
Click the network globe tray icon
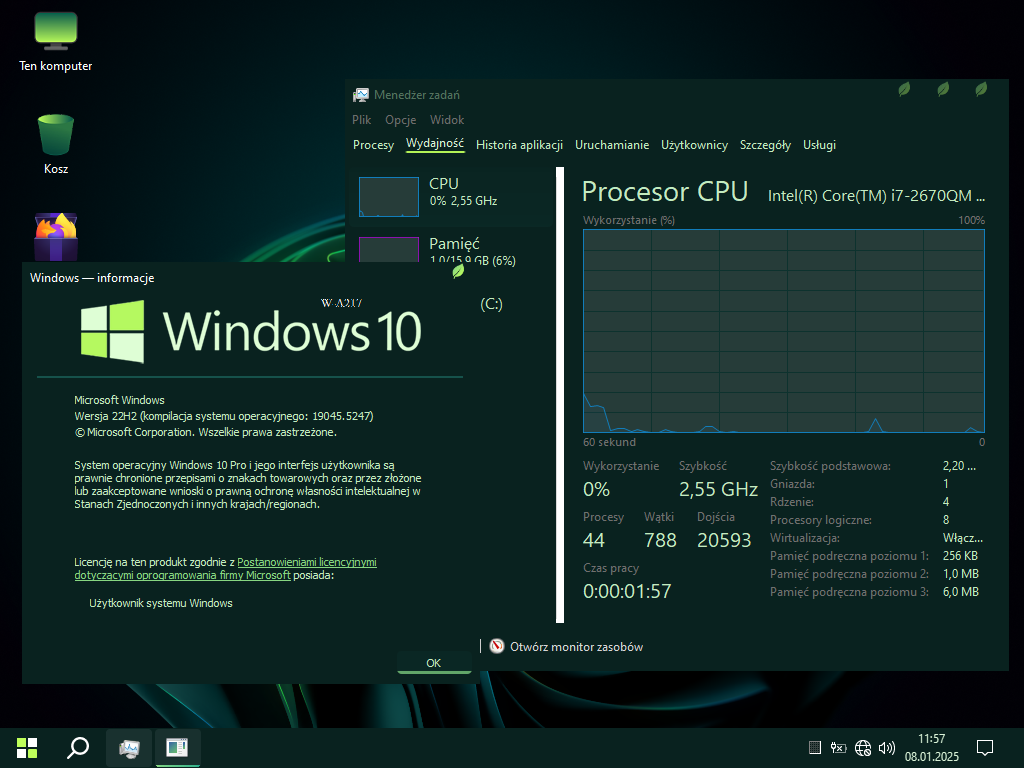point(863,748)
